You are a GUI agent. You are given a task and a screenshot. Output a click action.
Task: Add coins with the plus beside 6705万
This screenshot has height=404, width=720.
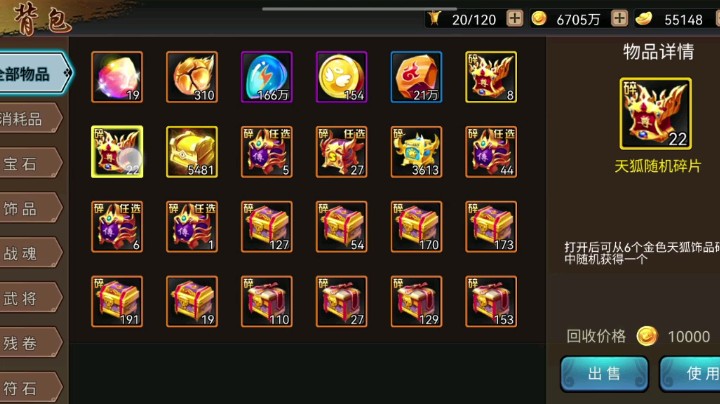pyautogui.click(x=619, y=18)
